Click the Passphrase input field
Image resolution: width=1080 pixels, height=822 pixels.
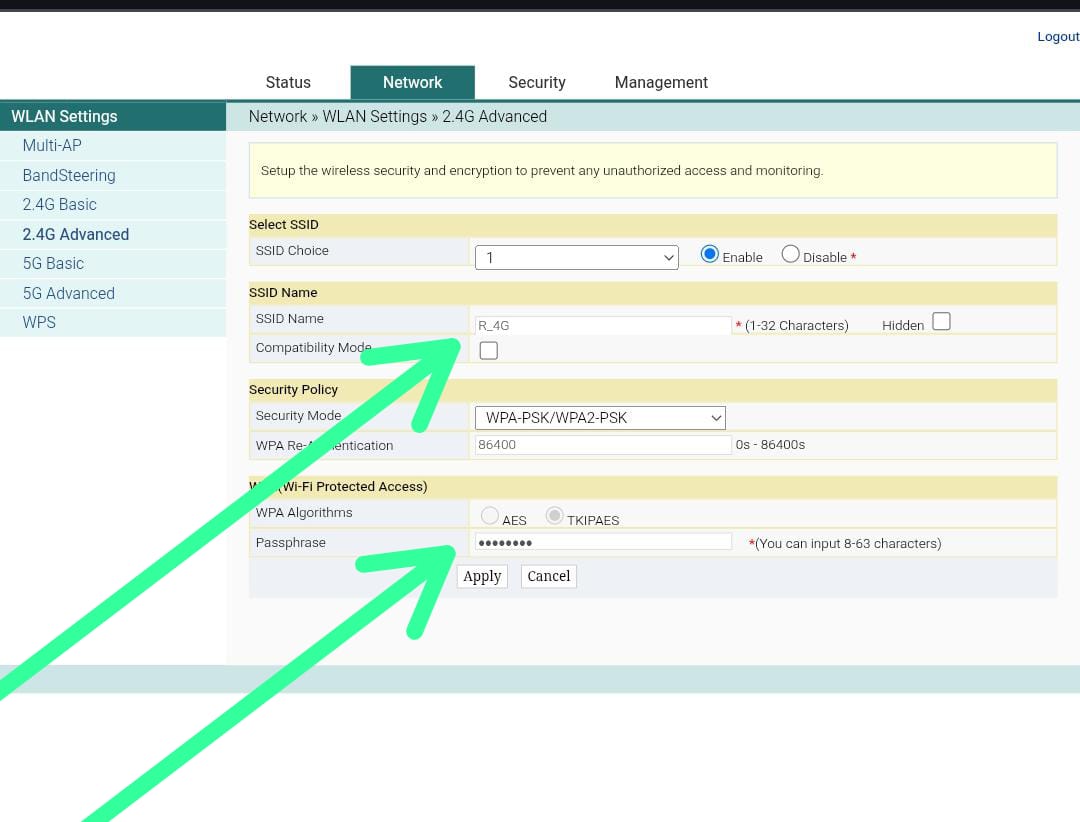[600, 541]
